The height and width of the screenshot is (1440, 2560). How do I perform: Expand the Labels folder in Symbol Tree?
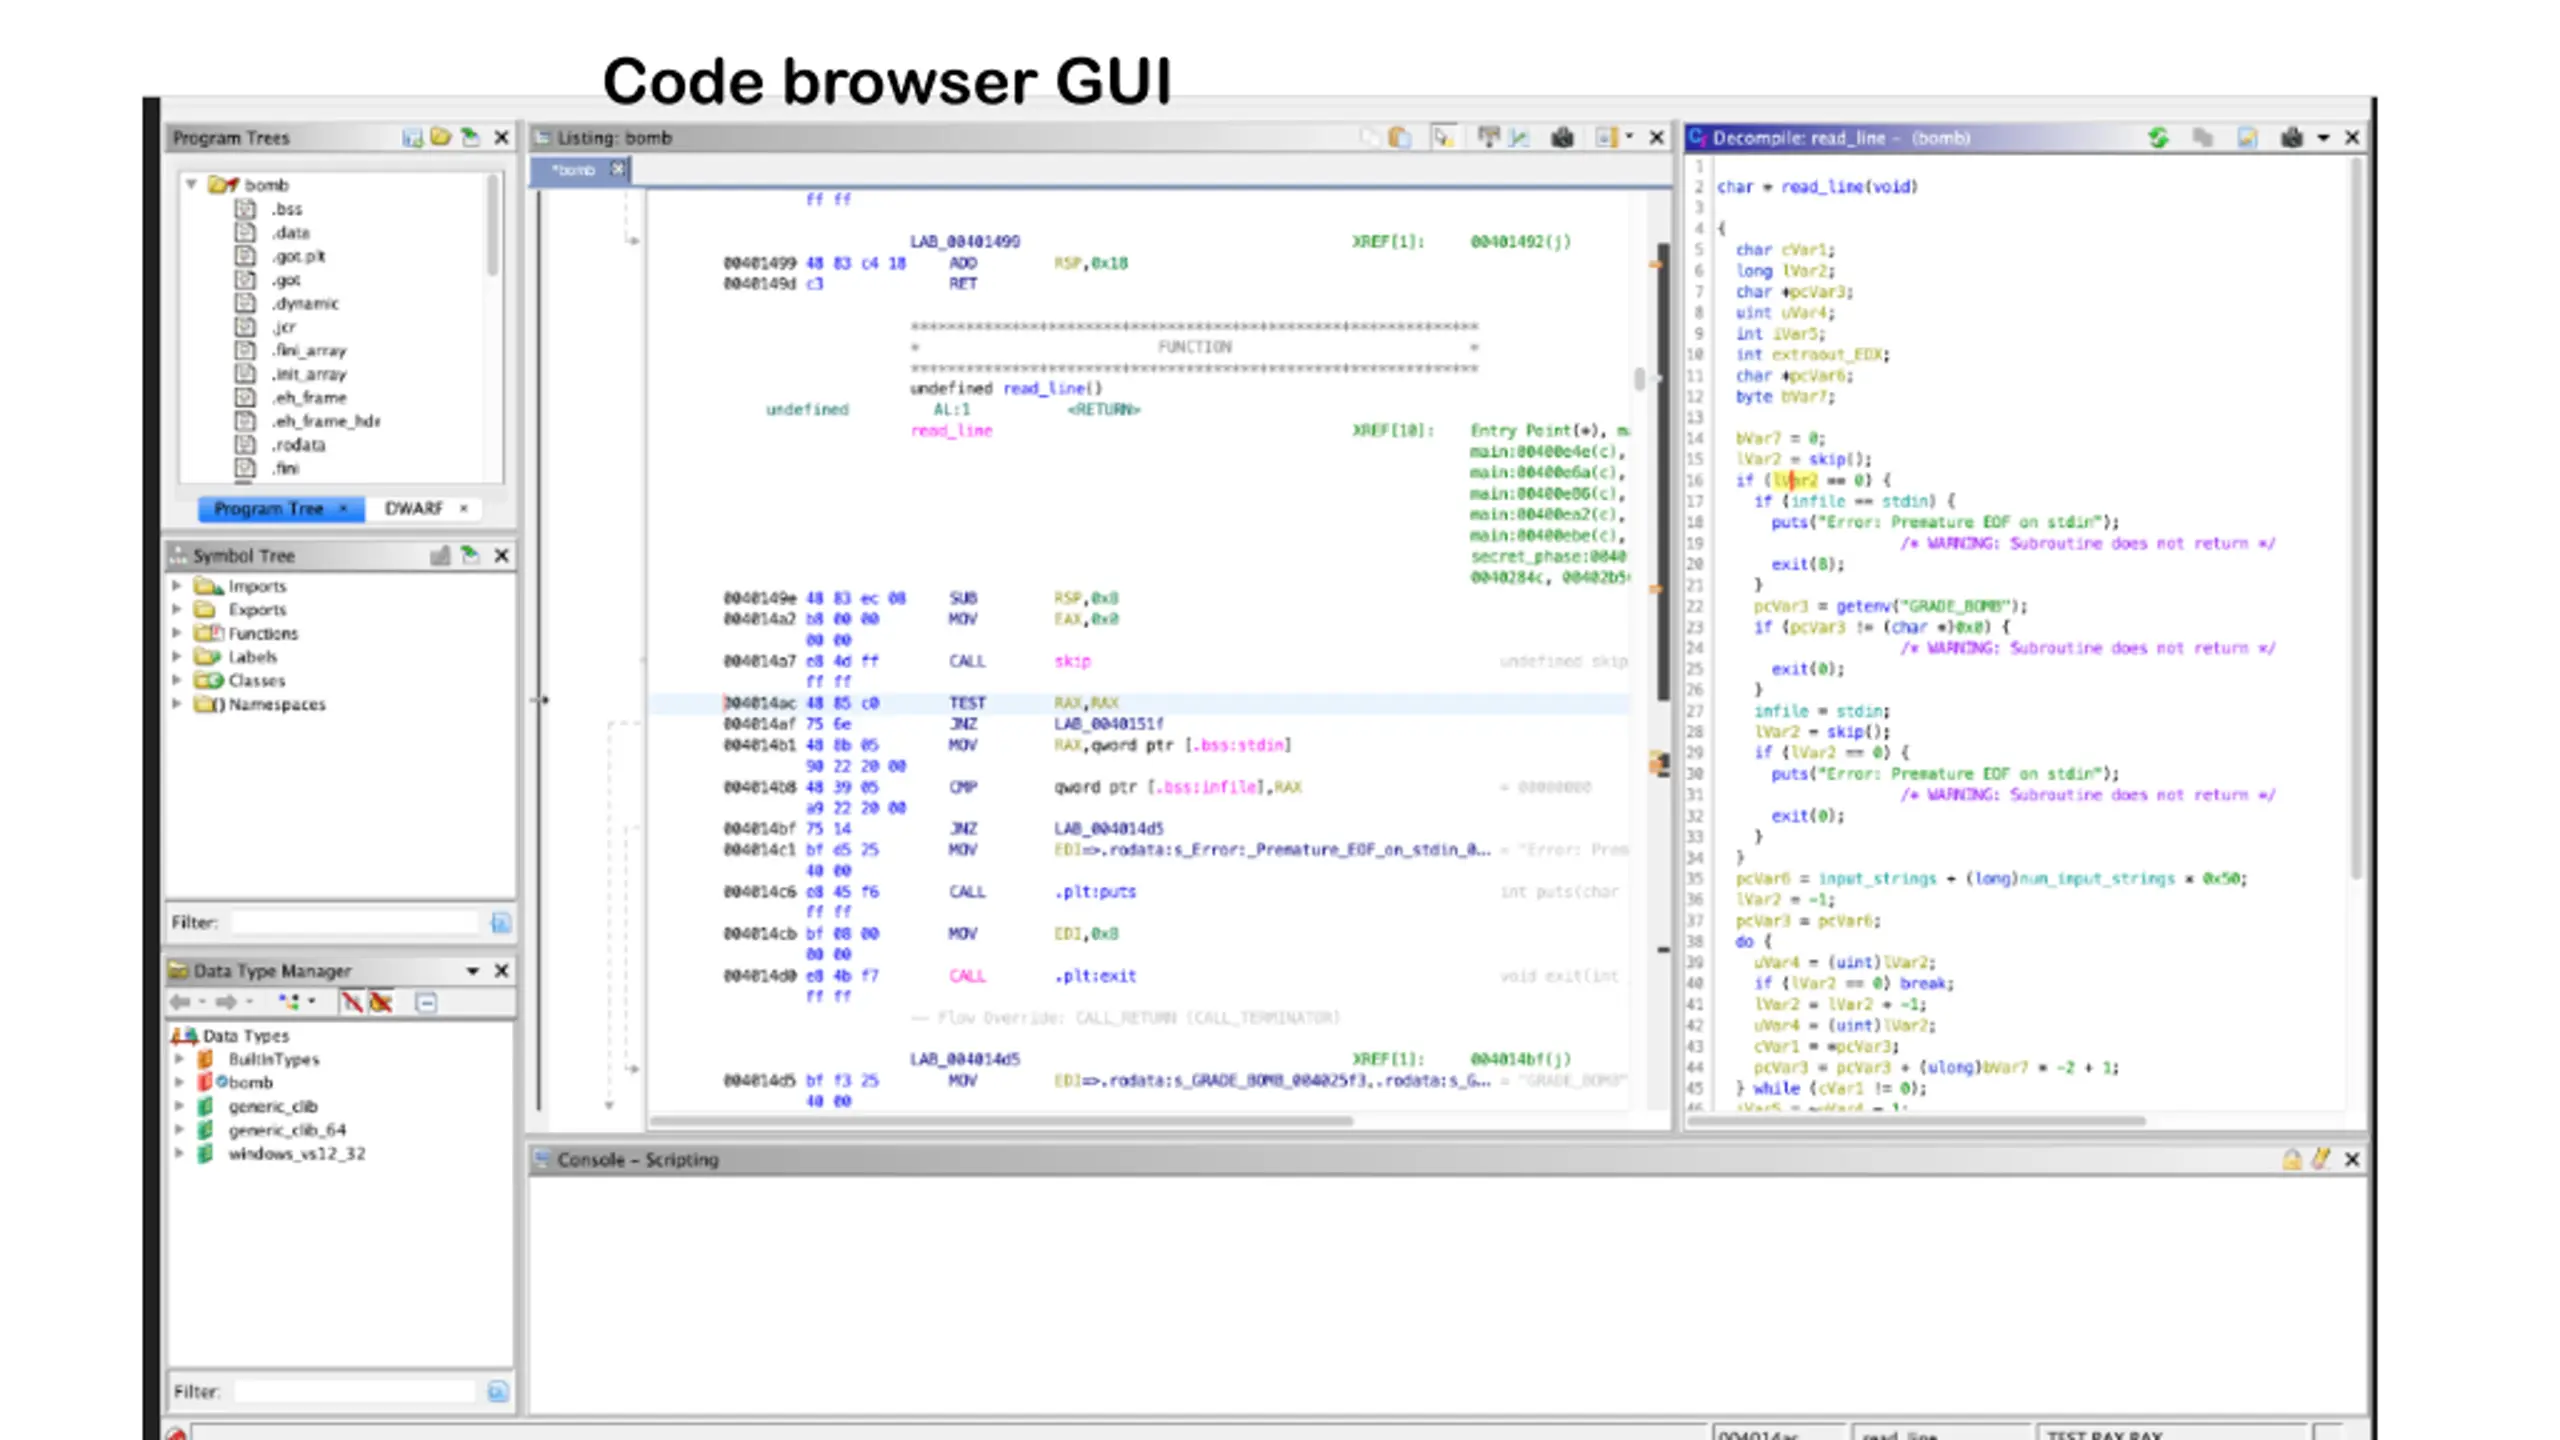pyautogui.click(x=177, y=656)
